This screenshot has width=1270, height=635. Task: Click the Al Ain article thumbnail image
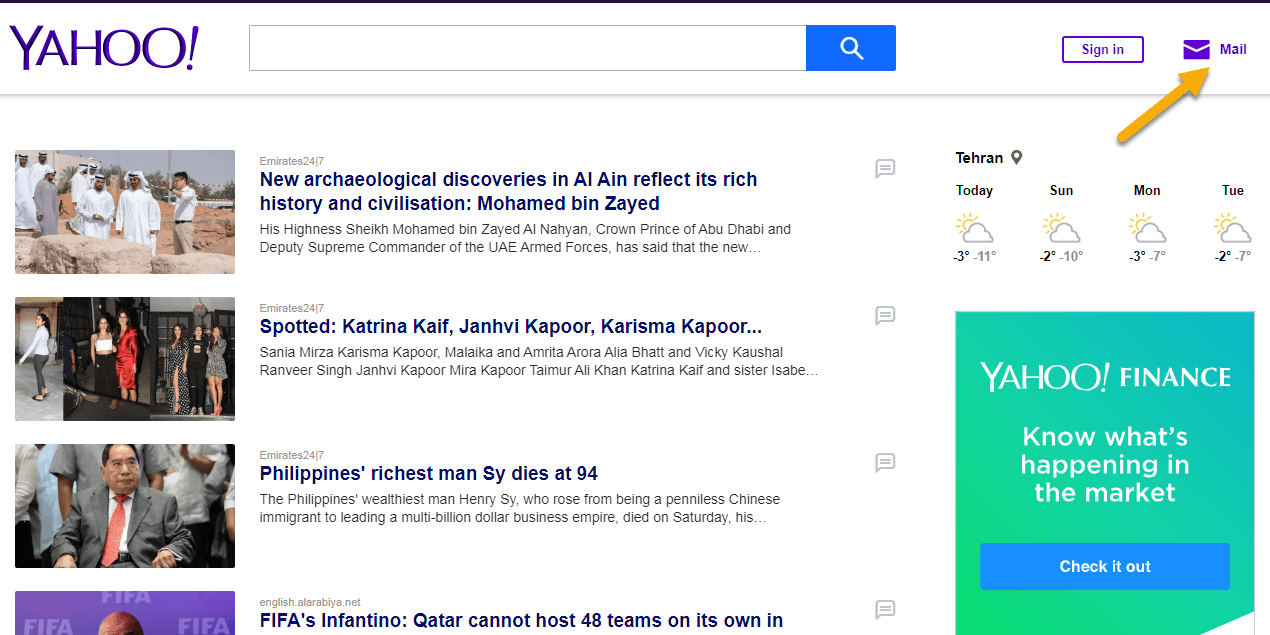click(125, 212)
